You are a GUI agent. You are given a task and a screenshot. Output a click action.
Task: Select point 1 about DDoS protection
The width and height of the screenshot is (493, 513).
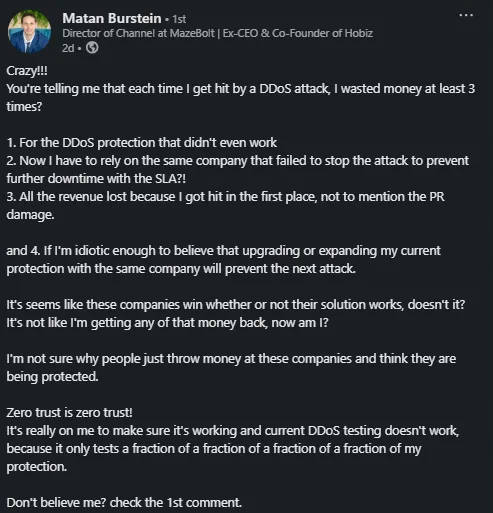click(x=142, y=143)
